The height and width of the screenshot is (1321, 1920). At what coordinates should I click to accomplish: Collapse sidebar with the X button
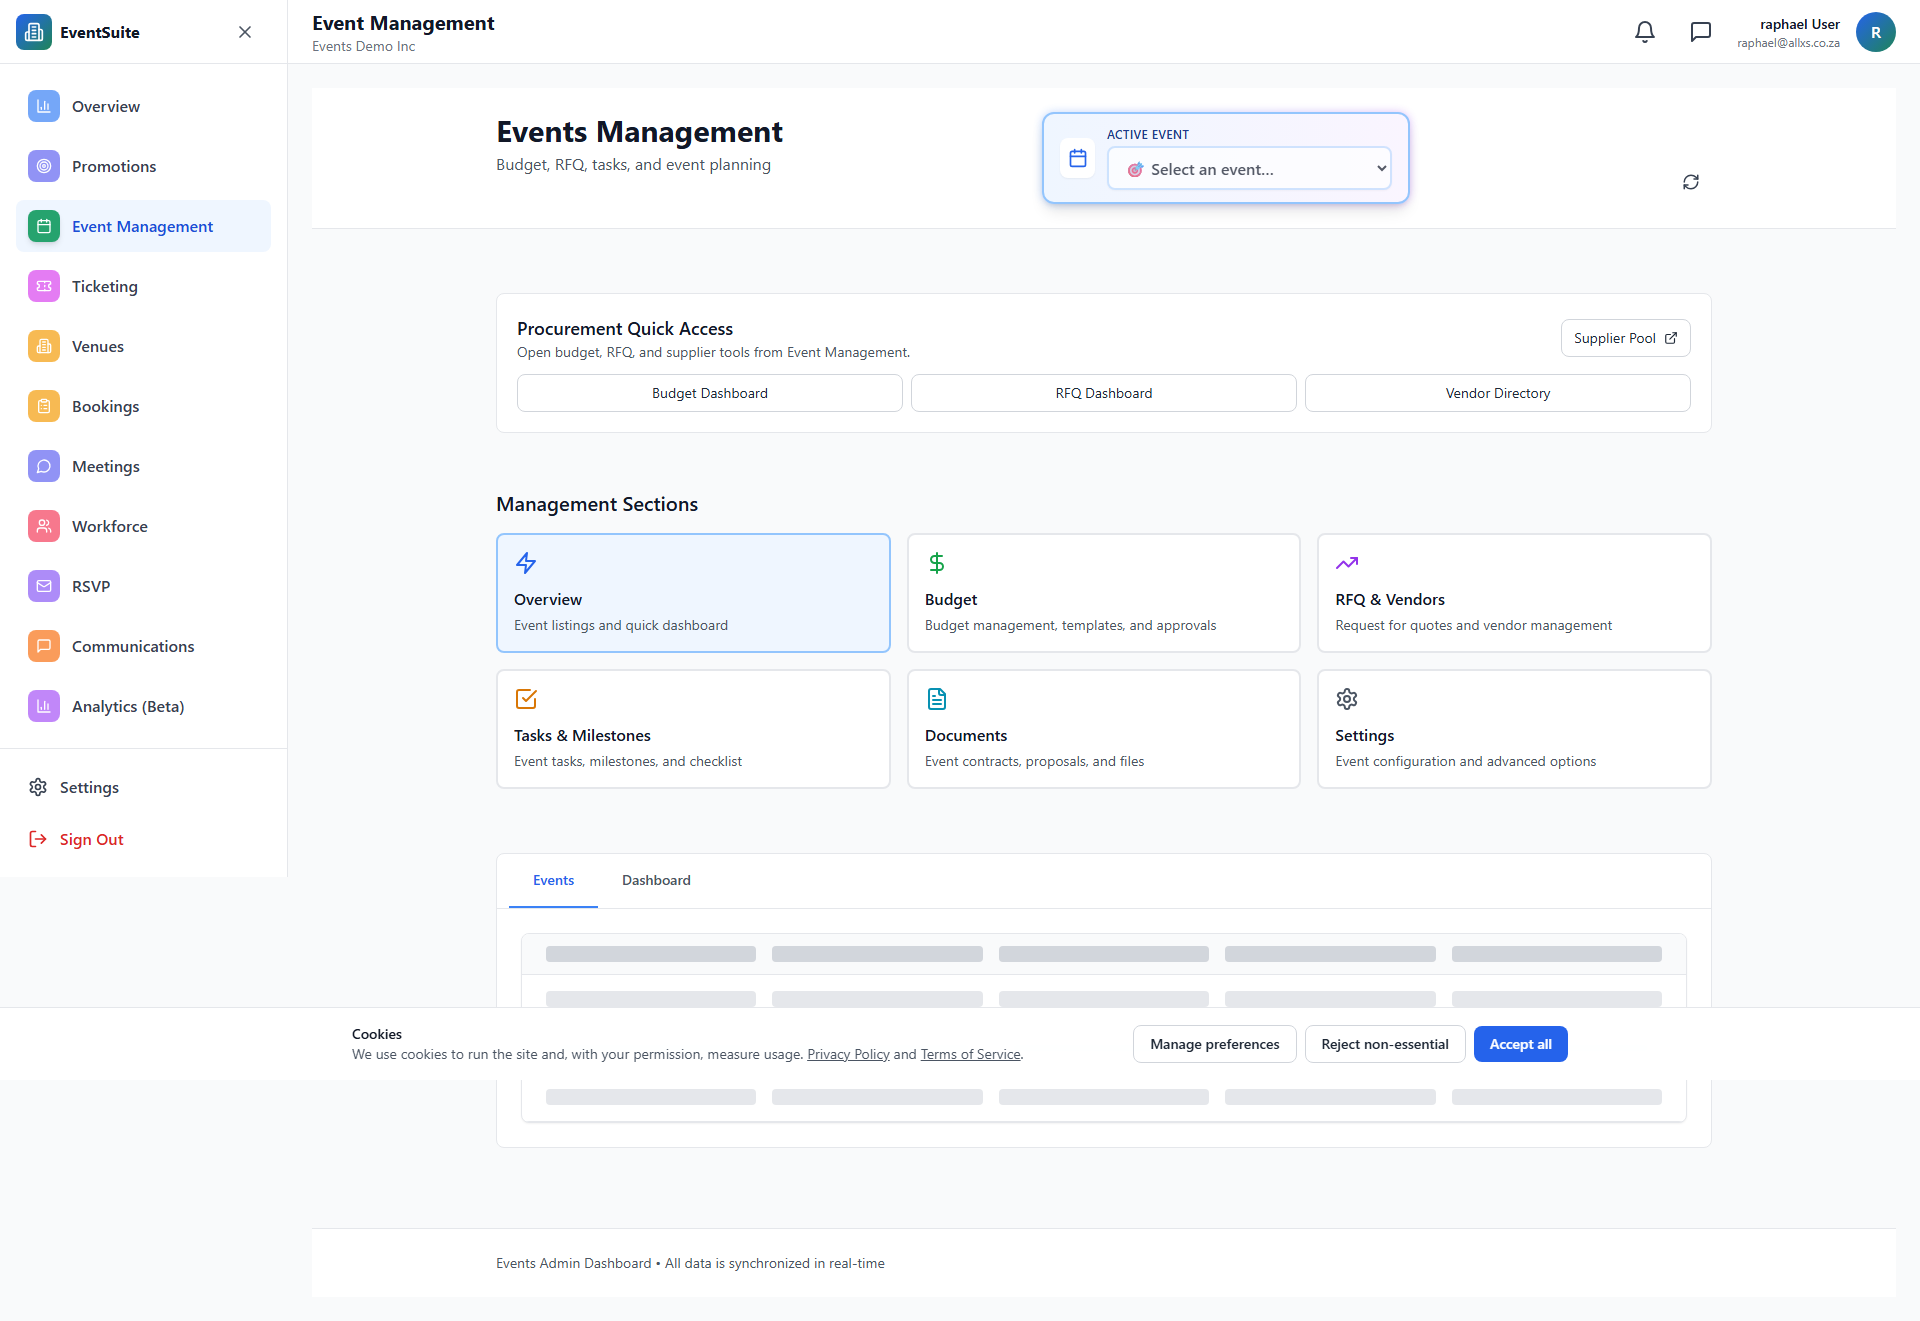click(x=245, y=32)
